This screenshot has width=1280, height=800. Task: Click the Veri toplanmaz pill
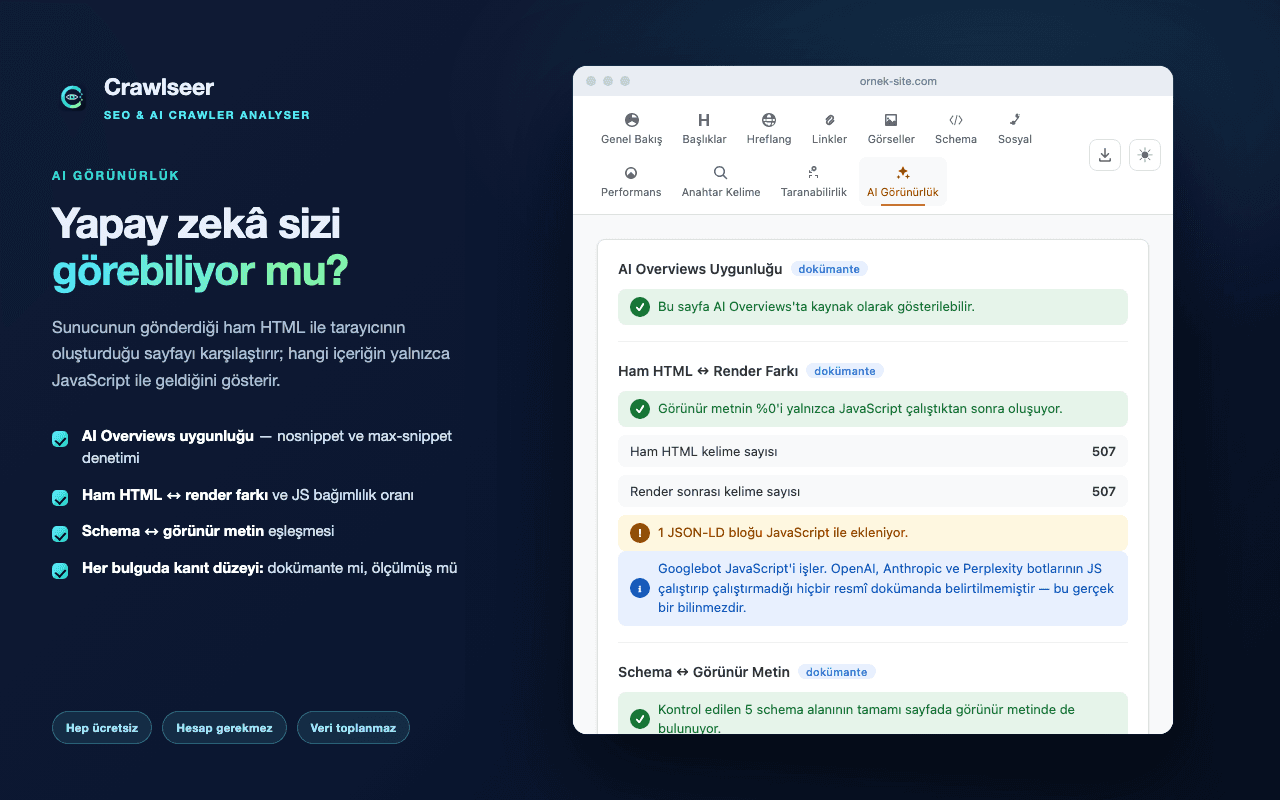[353, 728]
